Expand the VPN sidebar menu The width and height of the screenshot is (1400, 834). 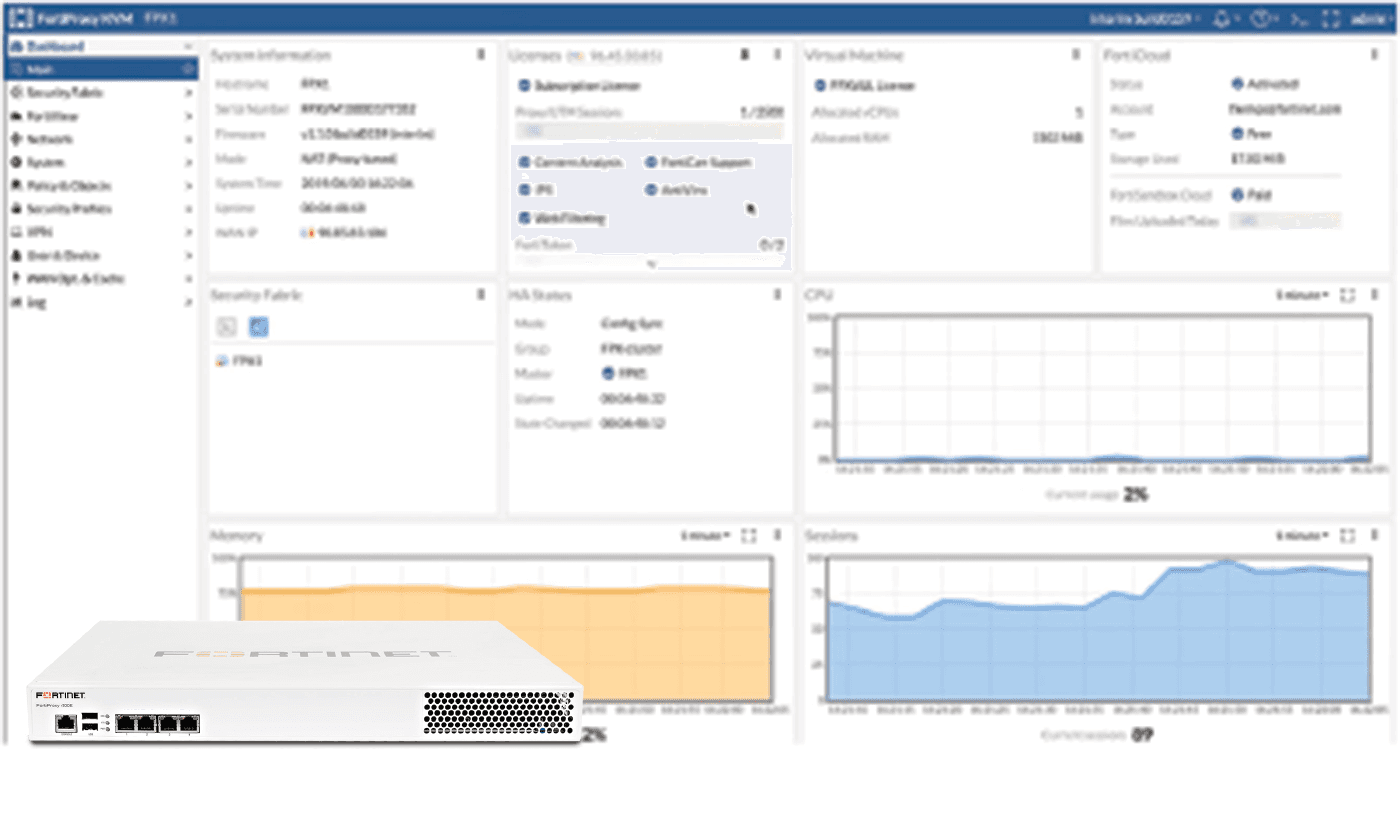(x=101, y=232)
